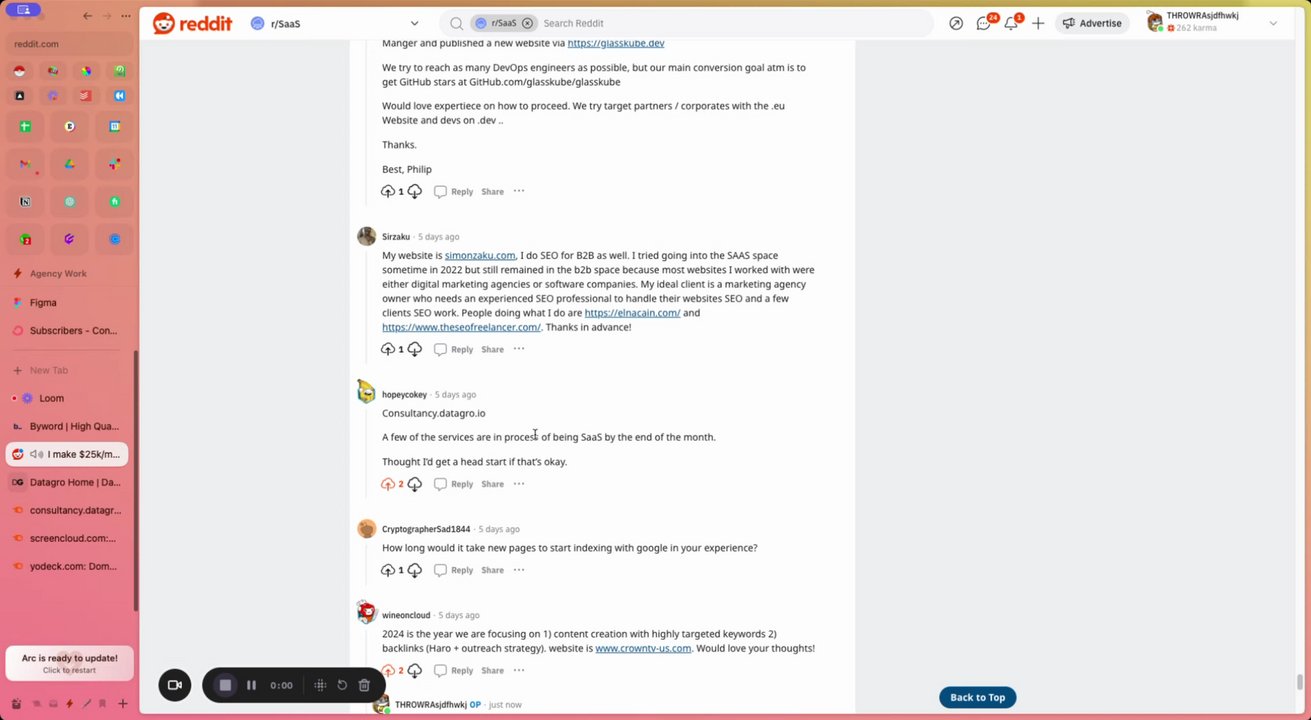The image size is (1311, 720).
Task: Delete the Loom recording with trash icon
Action: [364, 685]
